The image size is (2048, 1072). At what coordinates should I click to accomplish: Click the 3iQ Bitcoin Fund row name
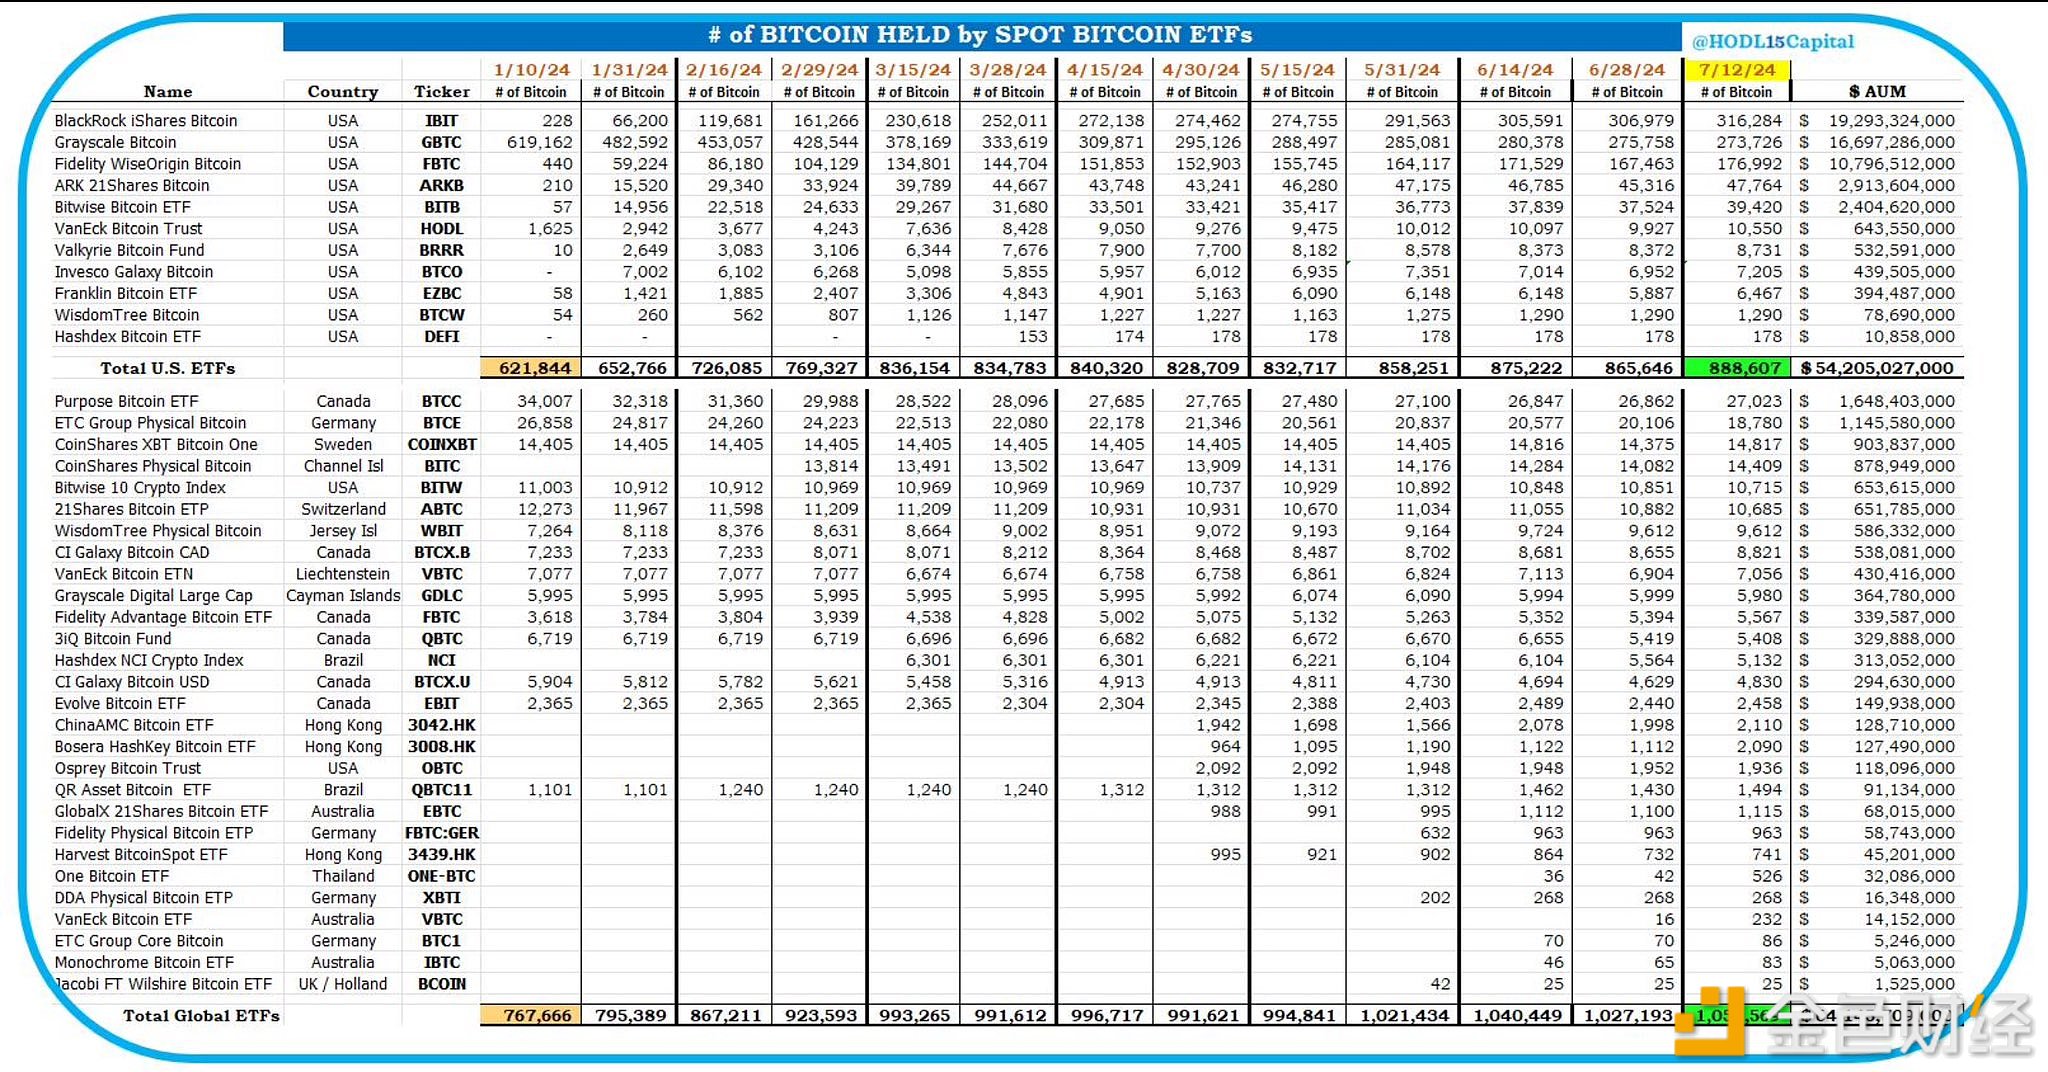click(x=113, y=639)
